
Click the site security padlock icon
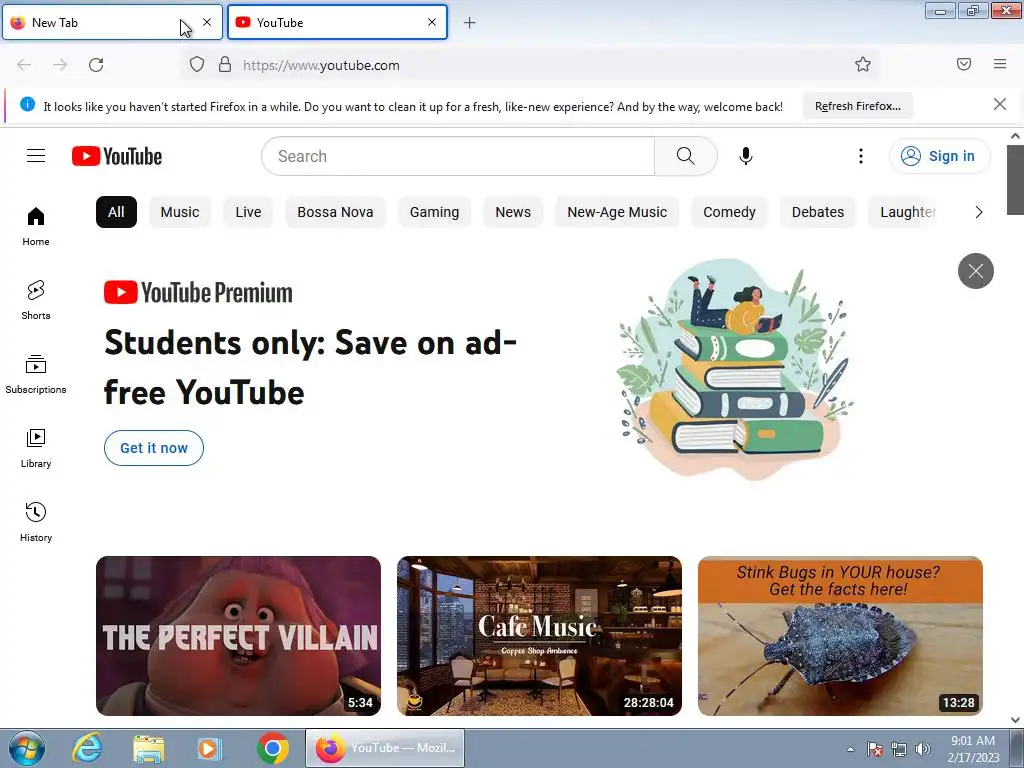tap(225, 65)
